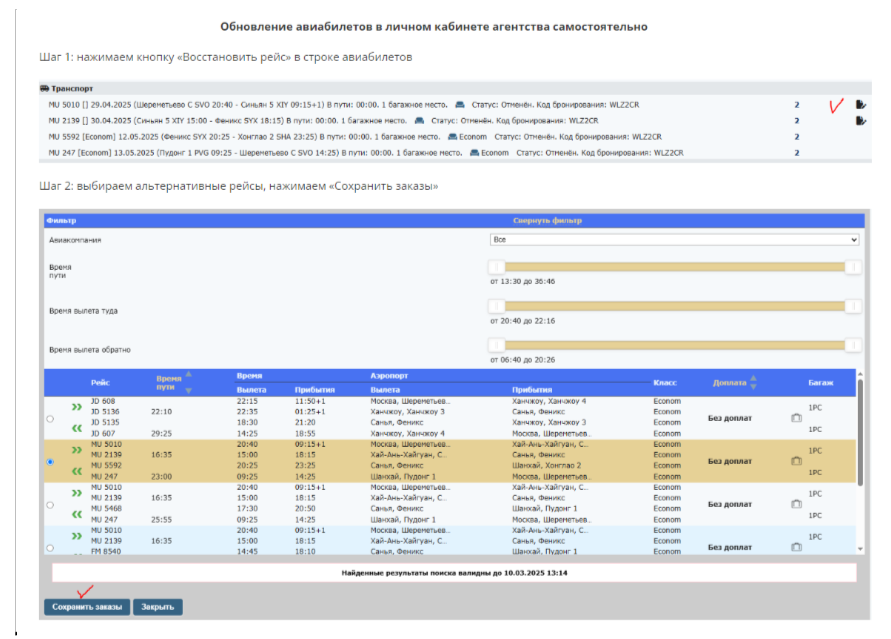The height and width of the screenshot is (639, 891).
Task: Select the JD 608 itinerary radio button
Action: [50, 418]
